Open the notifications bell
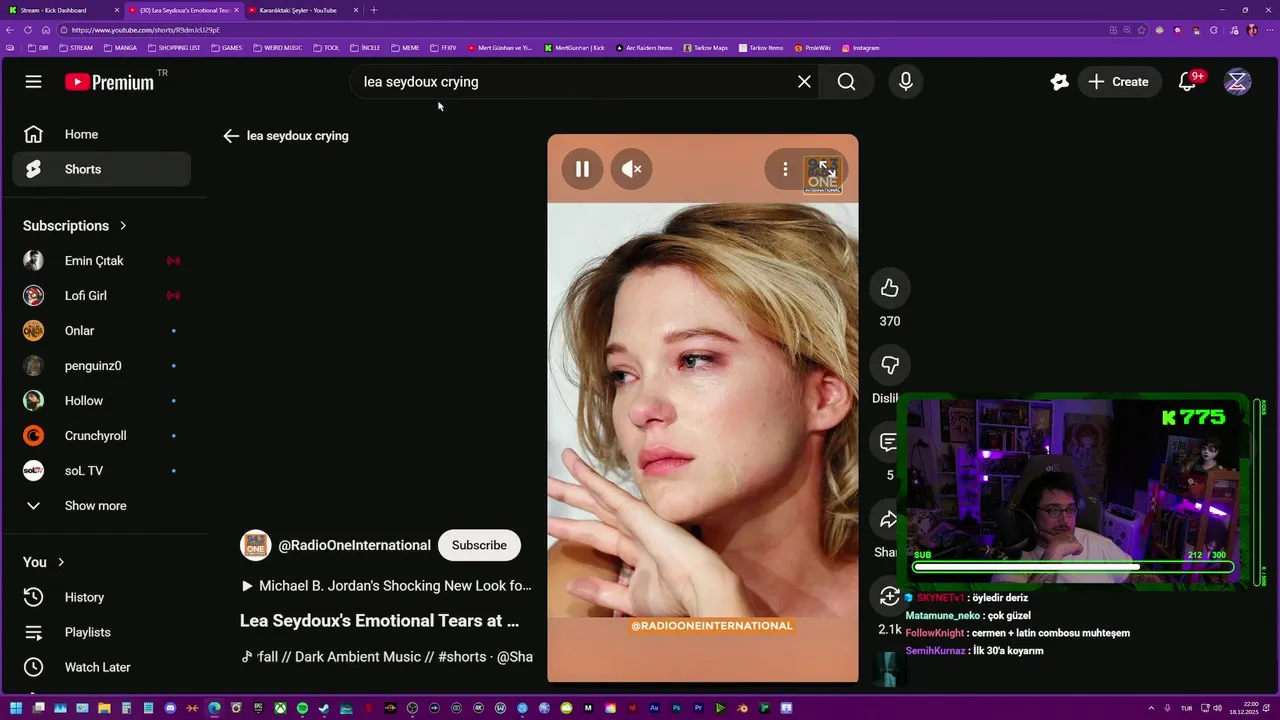 (x=1187, y=82)
